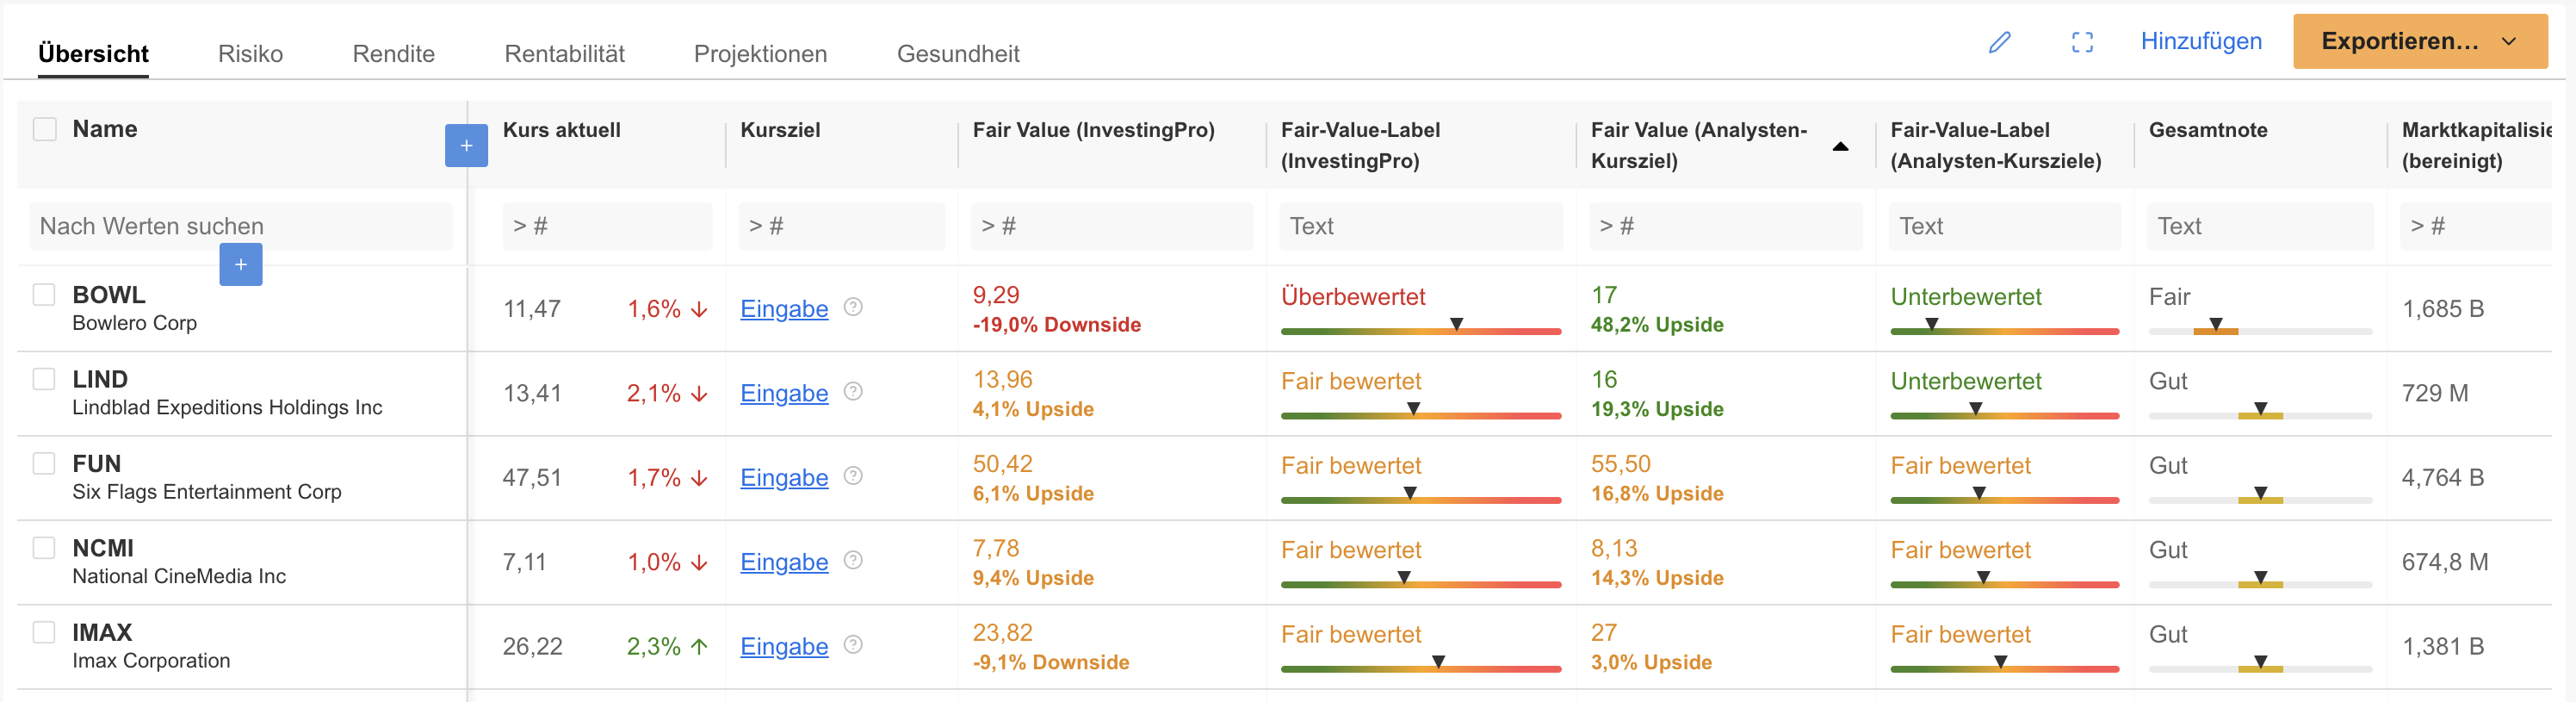
Task: Click the green up arrow for IMAX
Action: pos(699,646)
